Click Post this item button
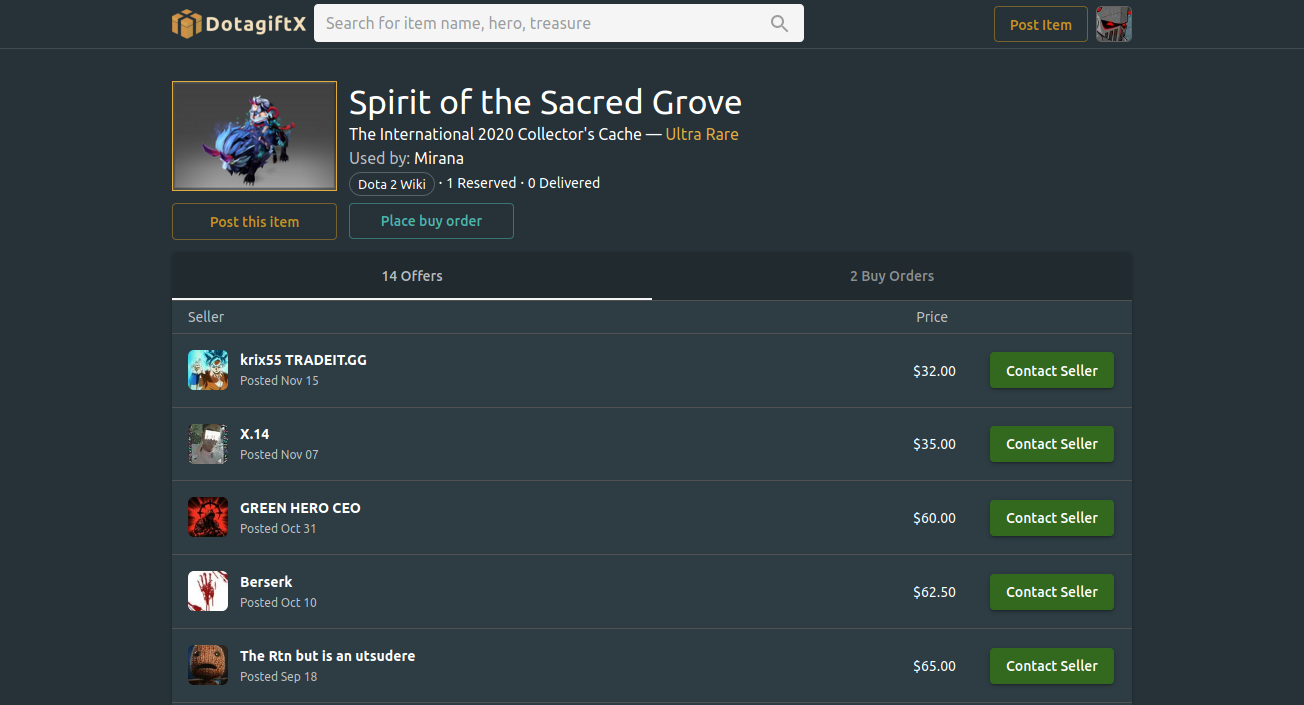 pos(254,222)
